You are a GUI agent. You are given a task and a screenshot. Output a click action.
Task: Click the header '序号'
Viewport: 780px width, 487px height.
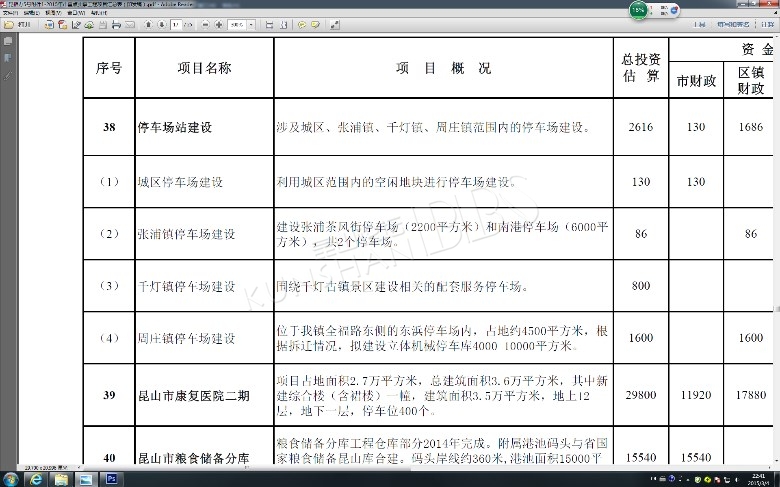(x=109, y=68)
